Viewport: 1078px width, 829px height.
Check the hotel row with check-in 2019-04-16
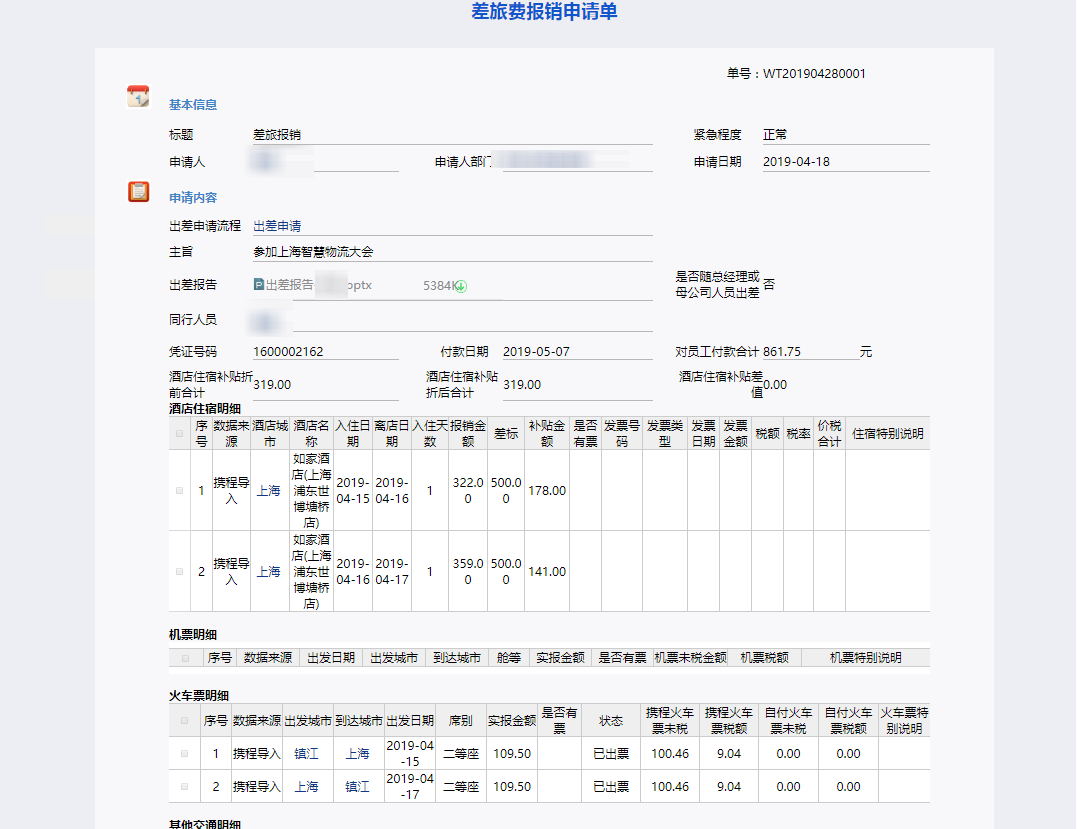[x=179, y=571]
